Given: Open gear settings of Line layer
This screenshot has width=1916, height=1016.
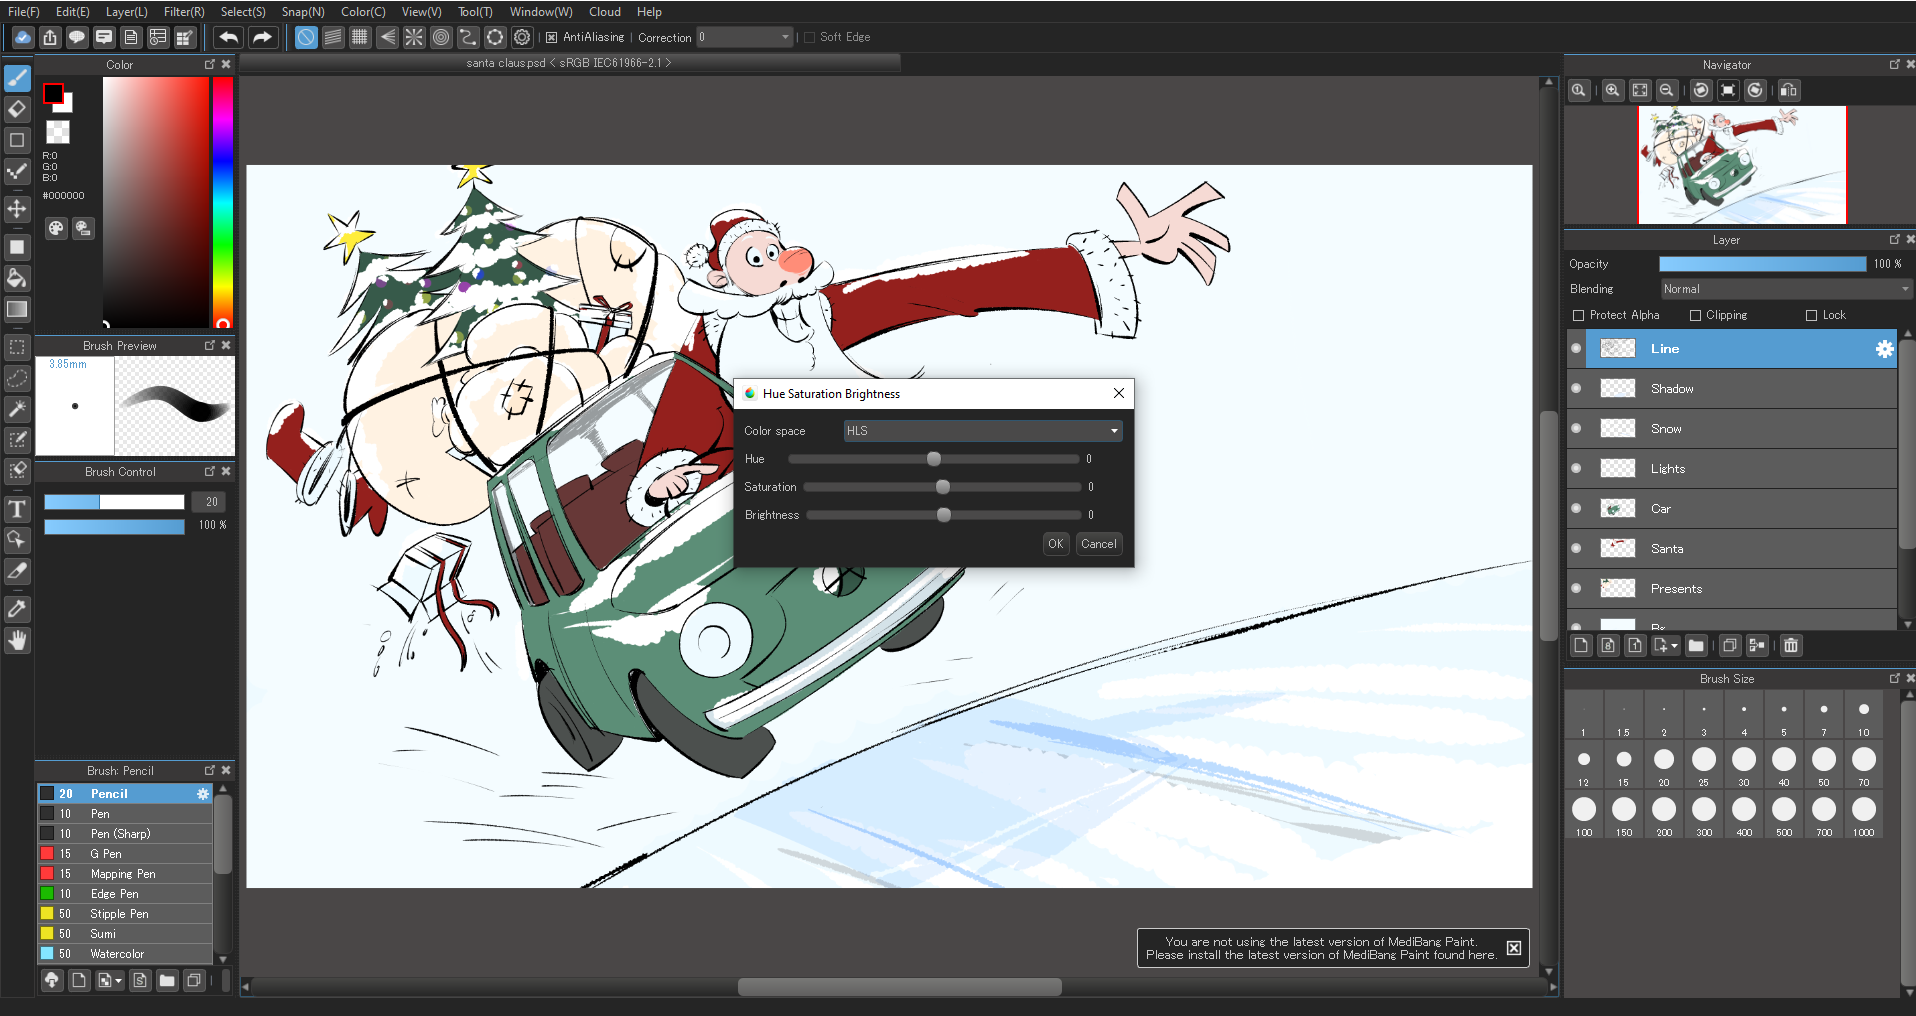Looking at the screenshot, I should (1884, 349).
